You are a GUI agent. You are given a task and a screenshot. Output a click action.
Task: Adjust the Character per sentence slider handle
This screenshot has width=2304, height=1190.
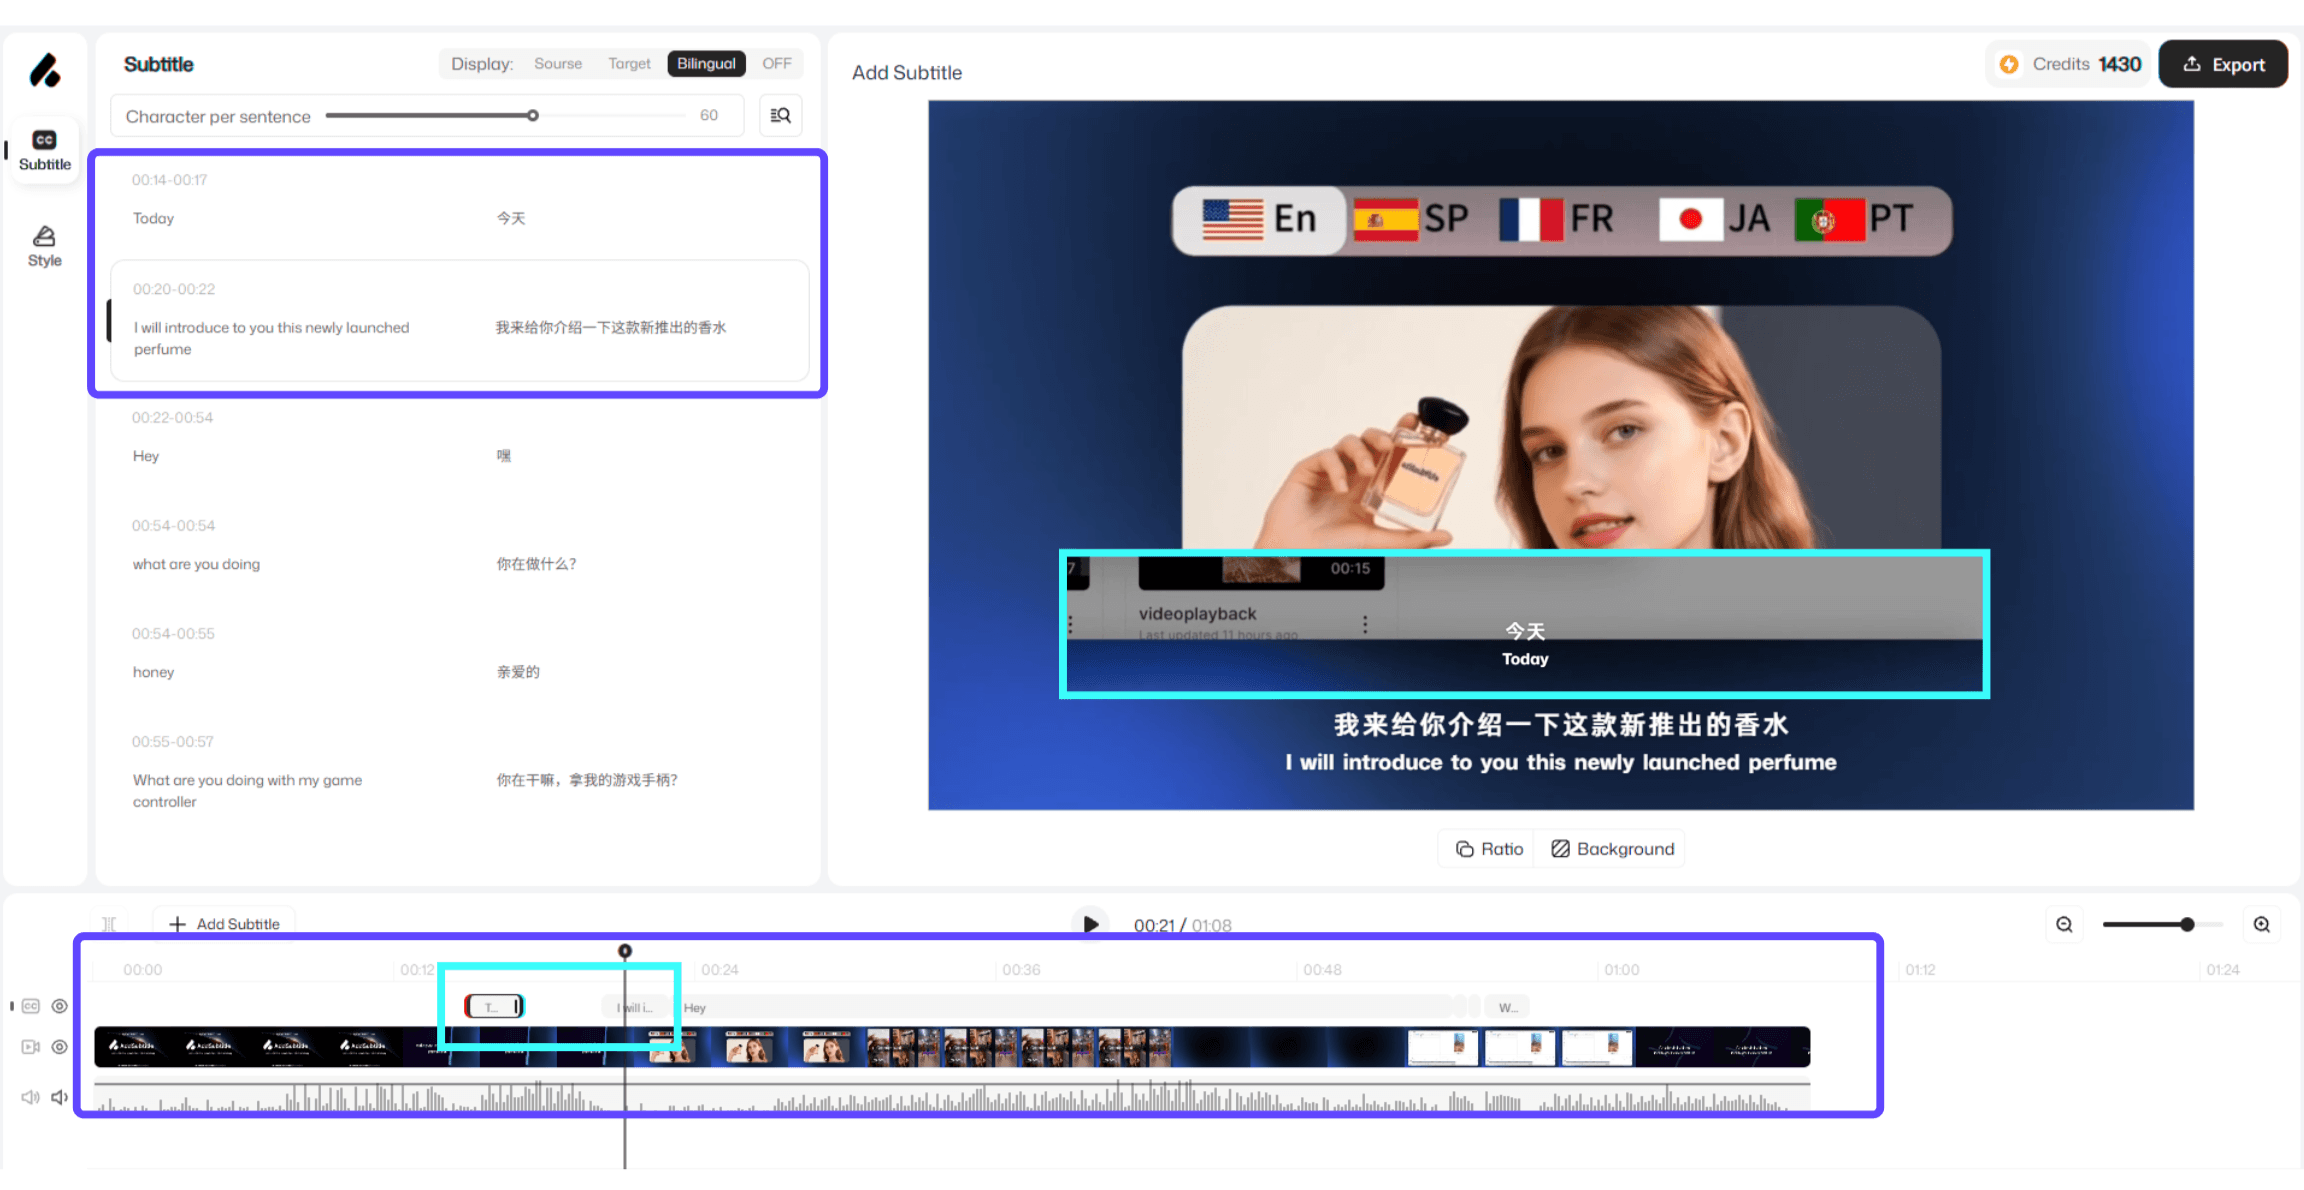click(533, 116)
